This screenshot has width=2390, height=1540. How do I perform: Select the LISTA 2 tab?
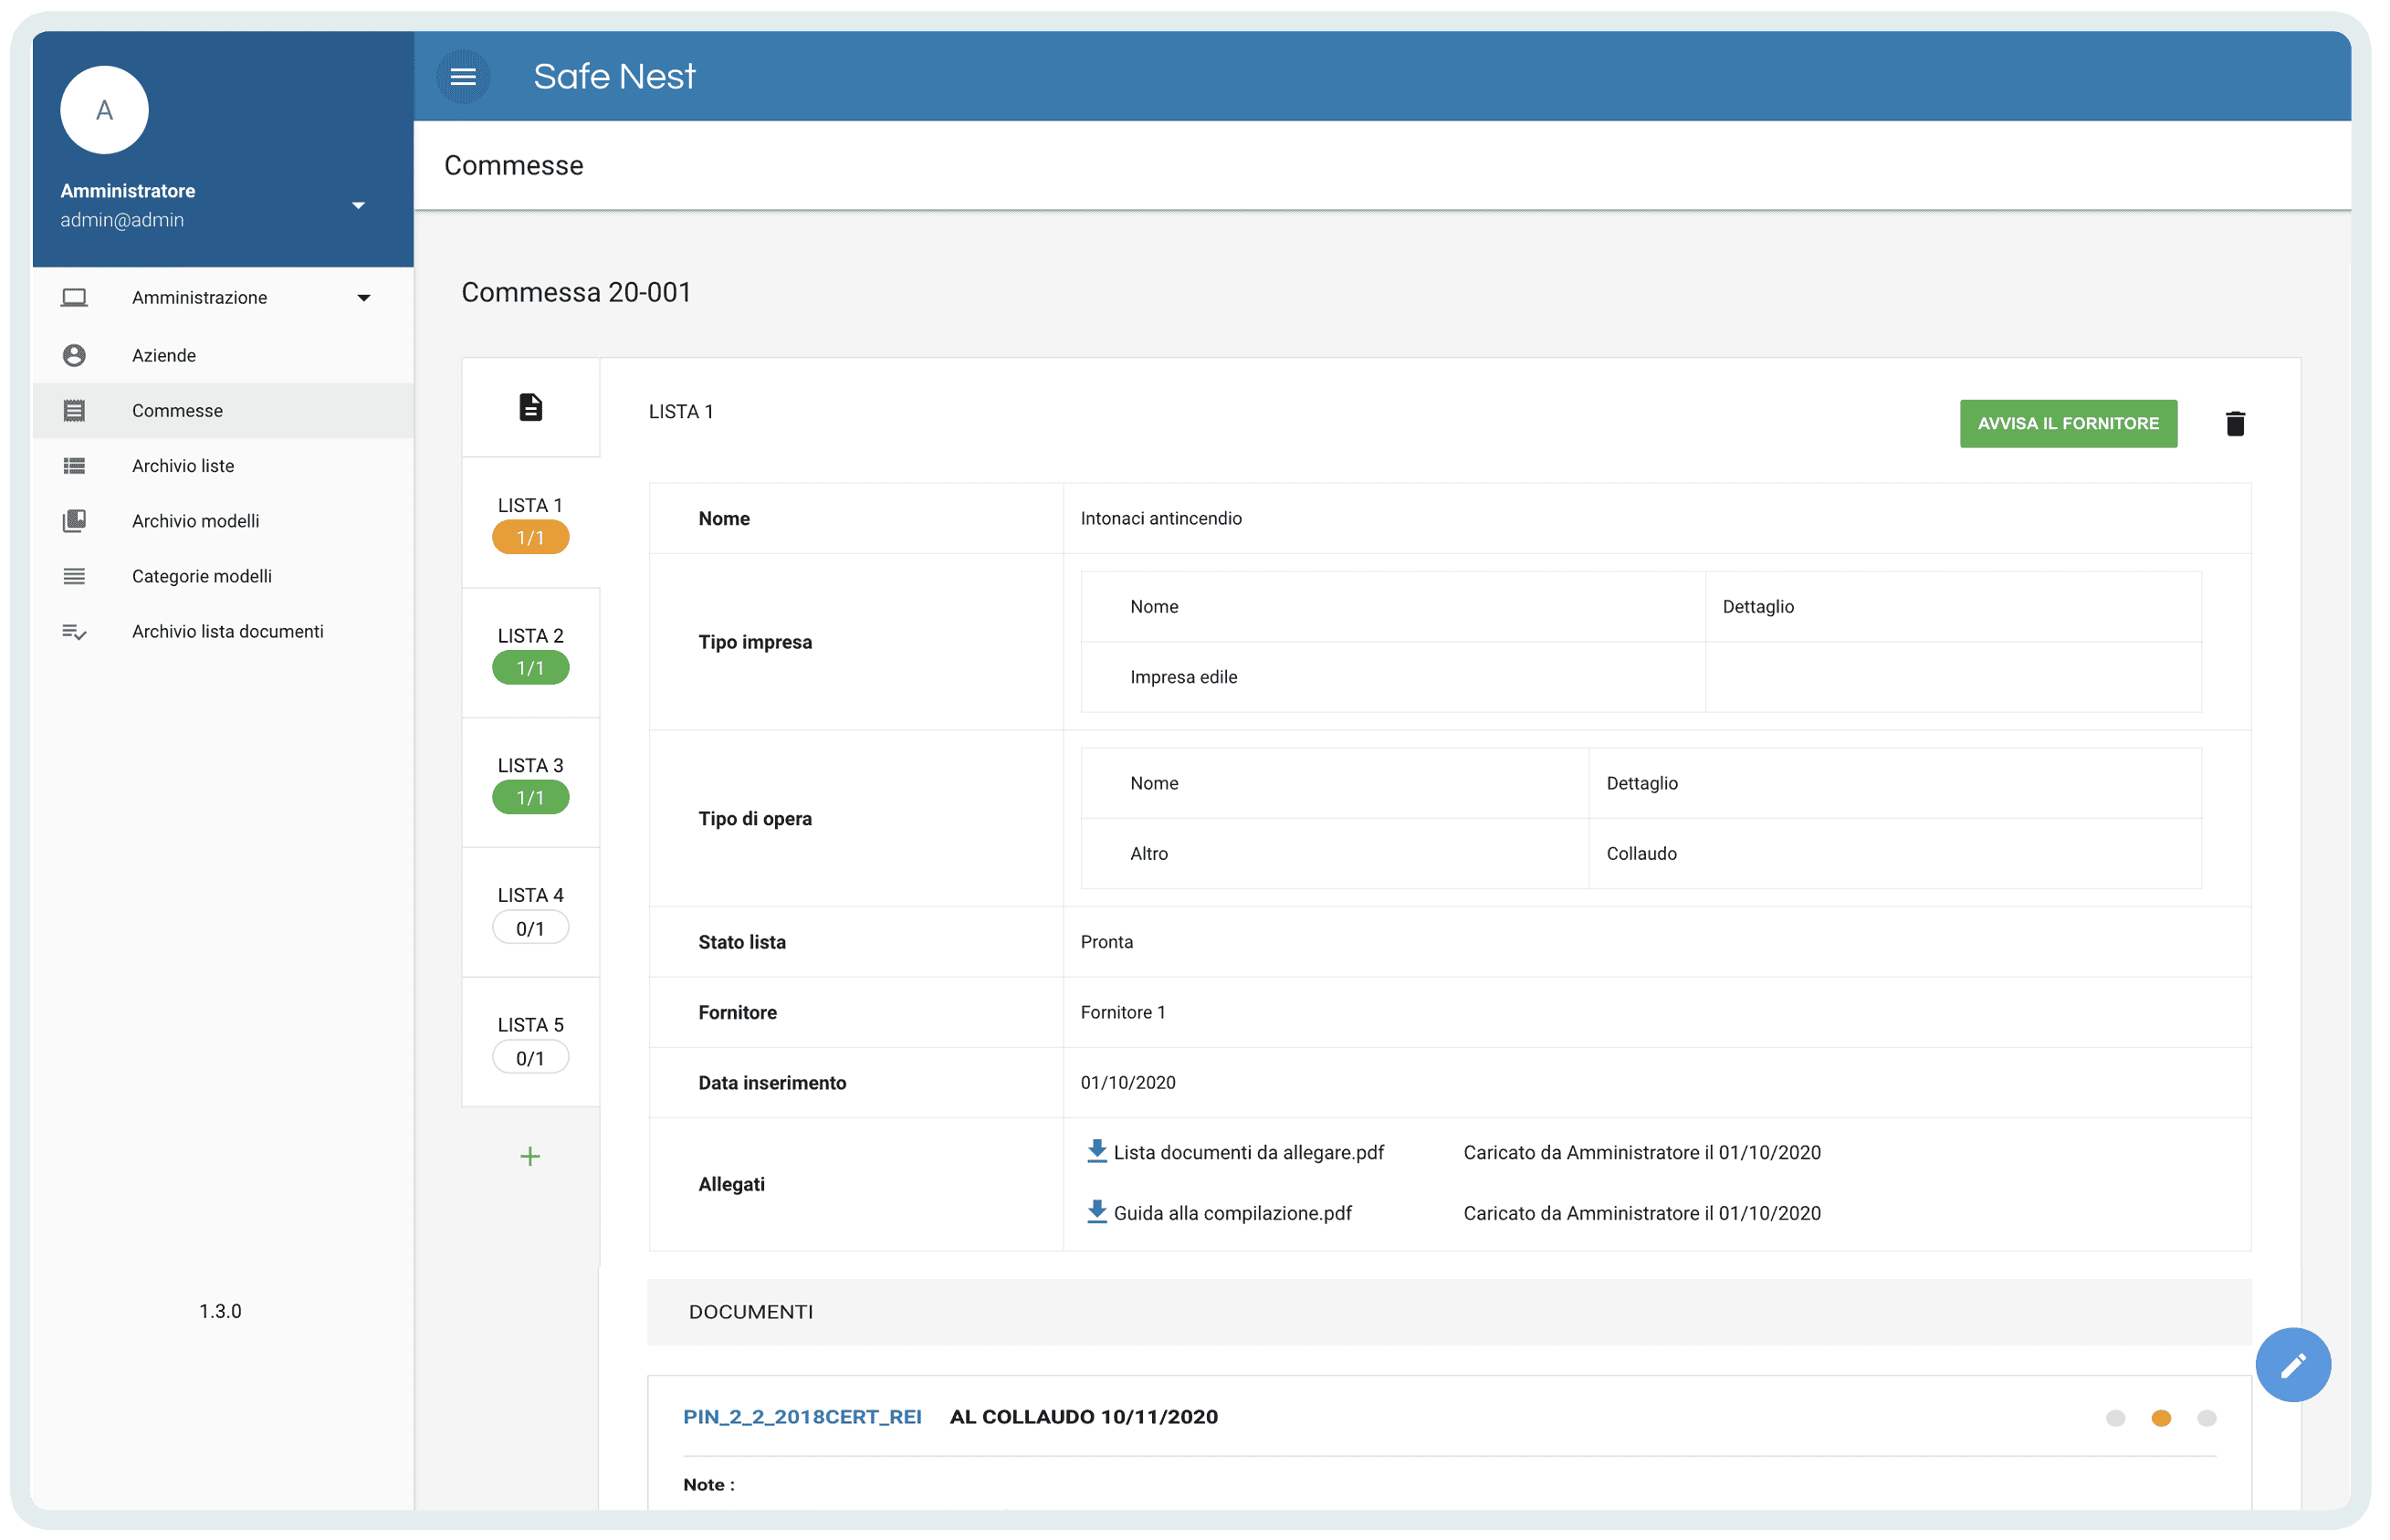coord(531,653)
